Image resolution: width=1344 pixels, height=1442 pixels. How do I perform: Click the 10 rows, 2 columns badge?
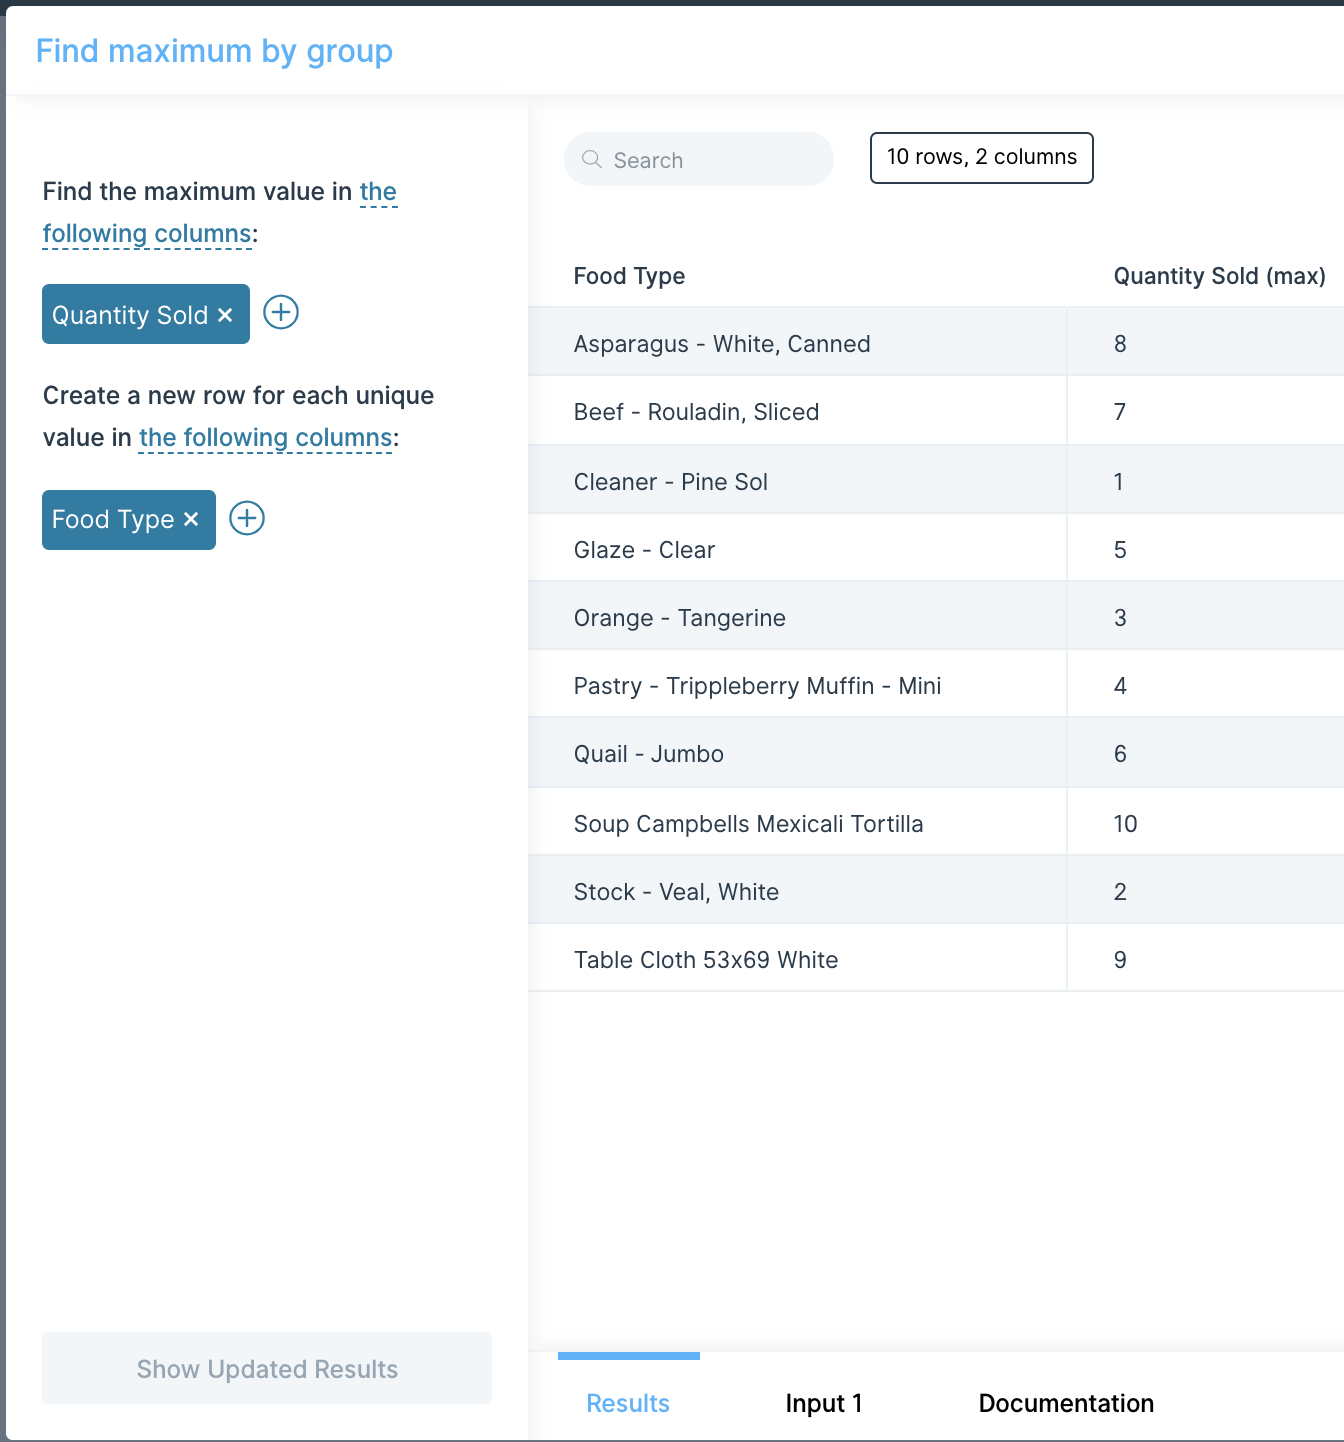982,158
